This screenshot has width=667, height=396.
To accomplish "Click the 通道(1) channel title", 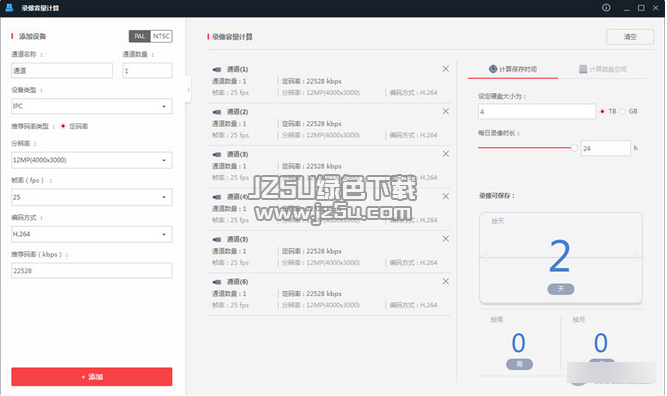I will [237, 69].
